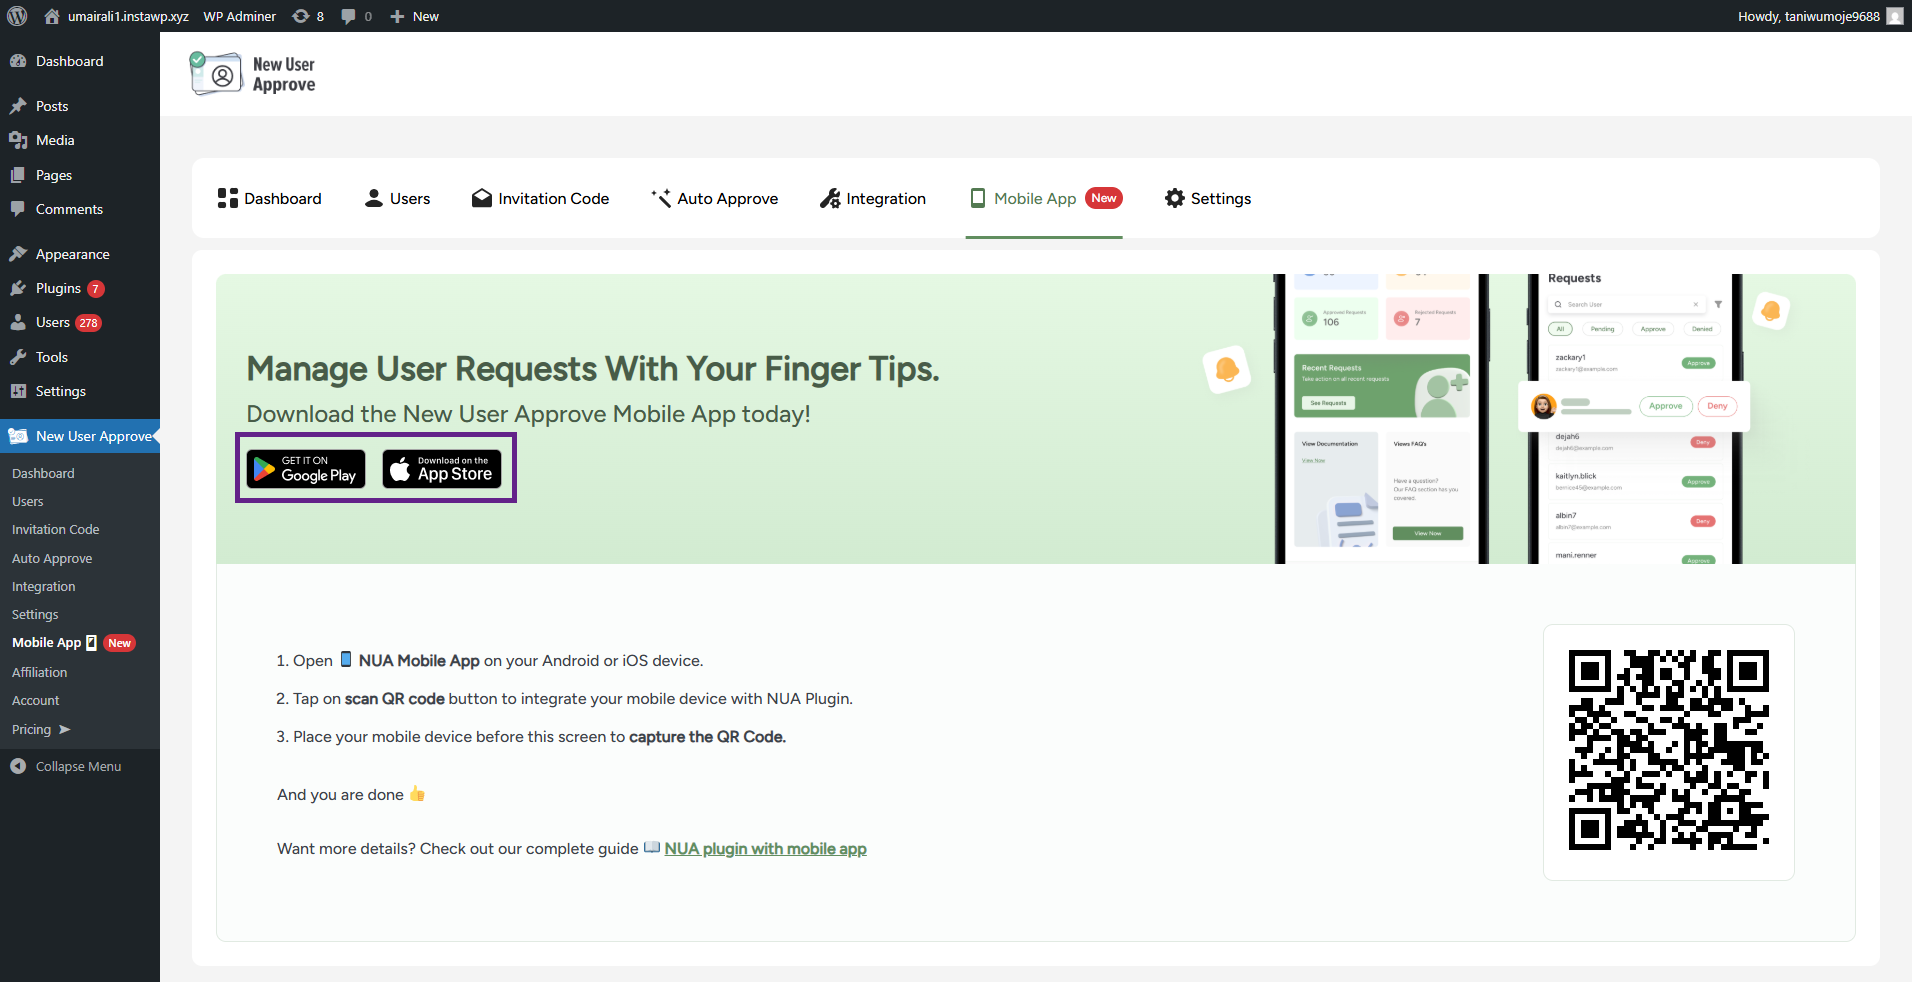Open the NUA plugin with mobile app guide
The image size is (1912, 982).
click(x=765, y=848)
